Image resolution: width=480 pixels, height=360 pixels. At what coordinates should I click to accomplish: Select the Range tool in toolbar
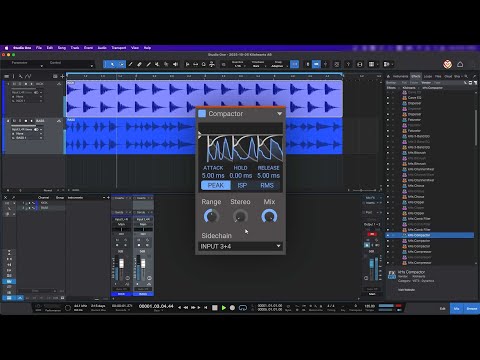121,64
